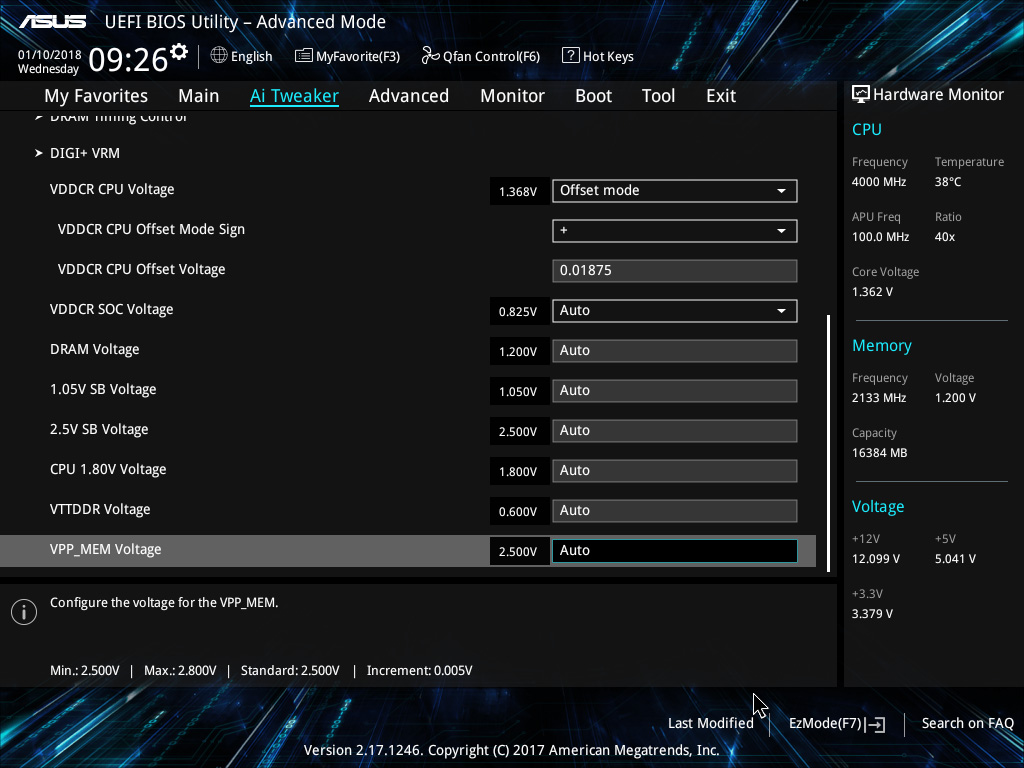Click the VTTDDR Voltage Auto field
The height and width of the screenshot is (768, 1024).
pos(675,511)
